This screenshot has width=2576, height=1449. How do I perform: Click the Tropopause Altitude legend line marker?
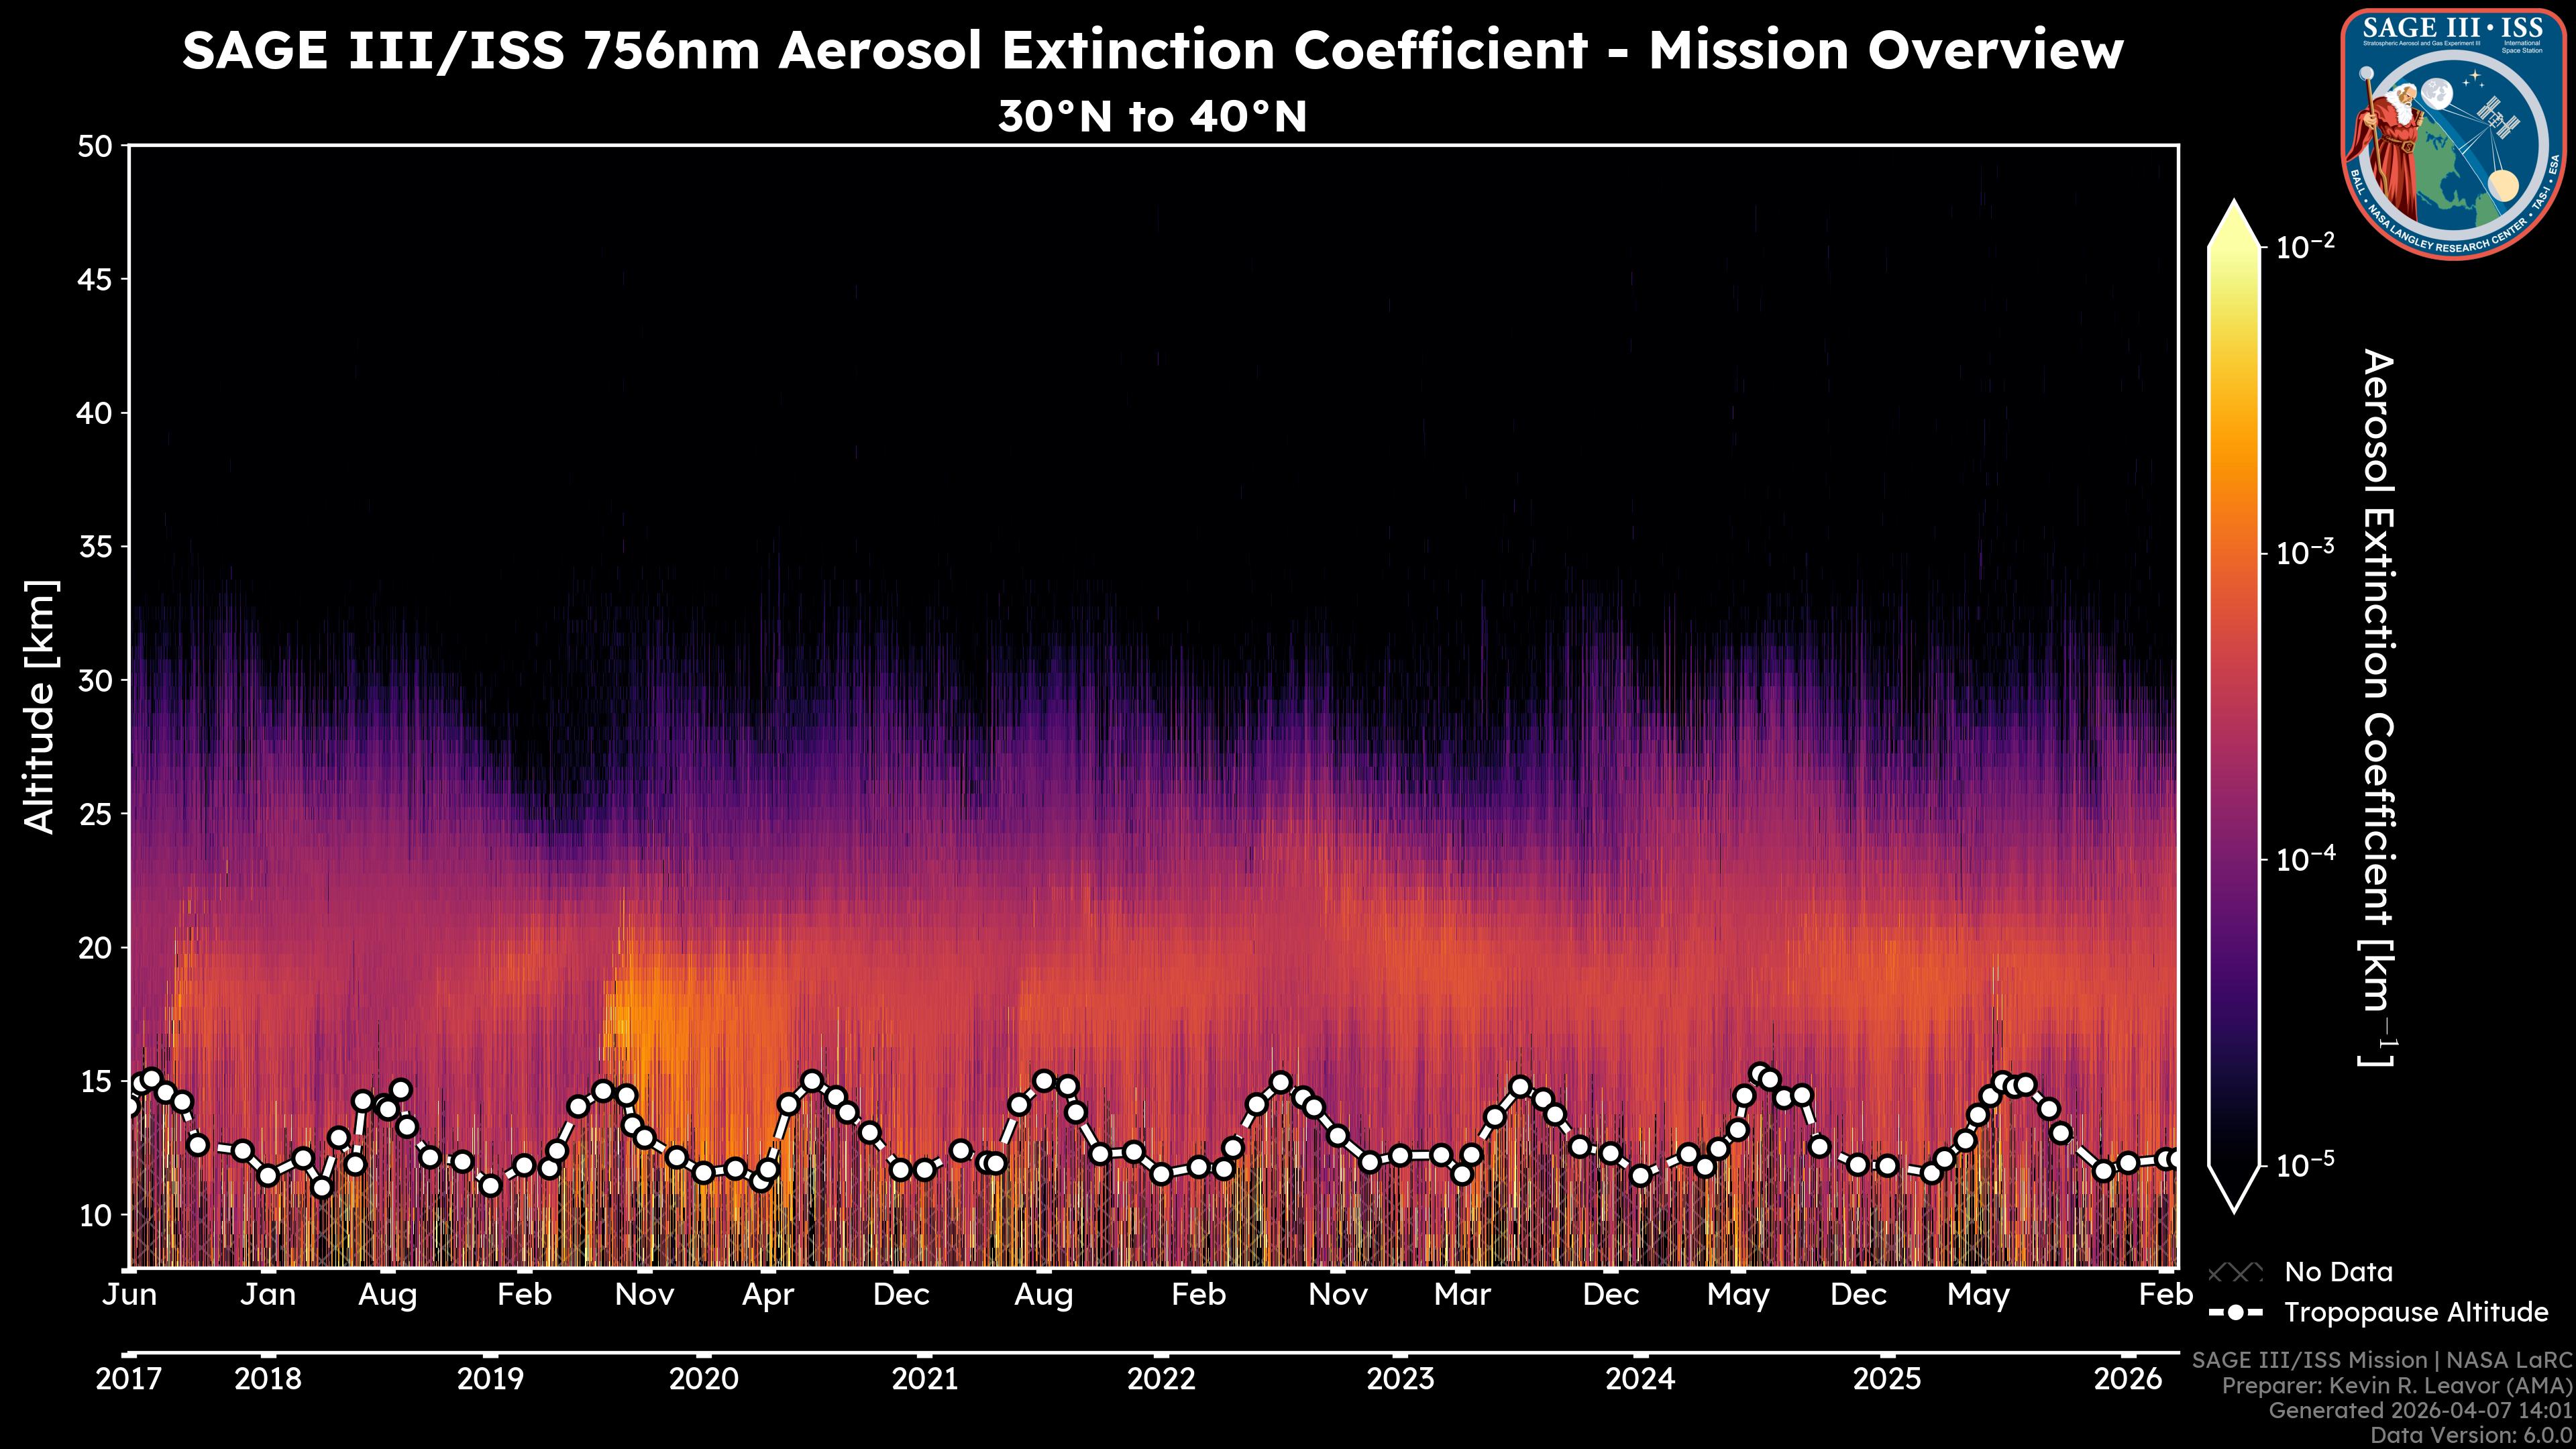tap(2235, 1313)
